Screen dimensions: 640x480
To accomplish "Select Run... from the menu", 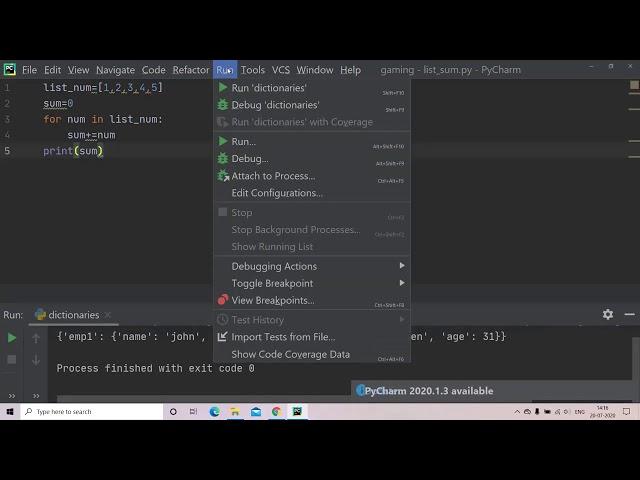I will (312, 142).
